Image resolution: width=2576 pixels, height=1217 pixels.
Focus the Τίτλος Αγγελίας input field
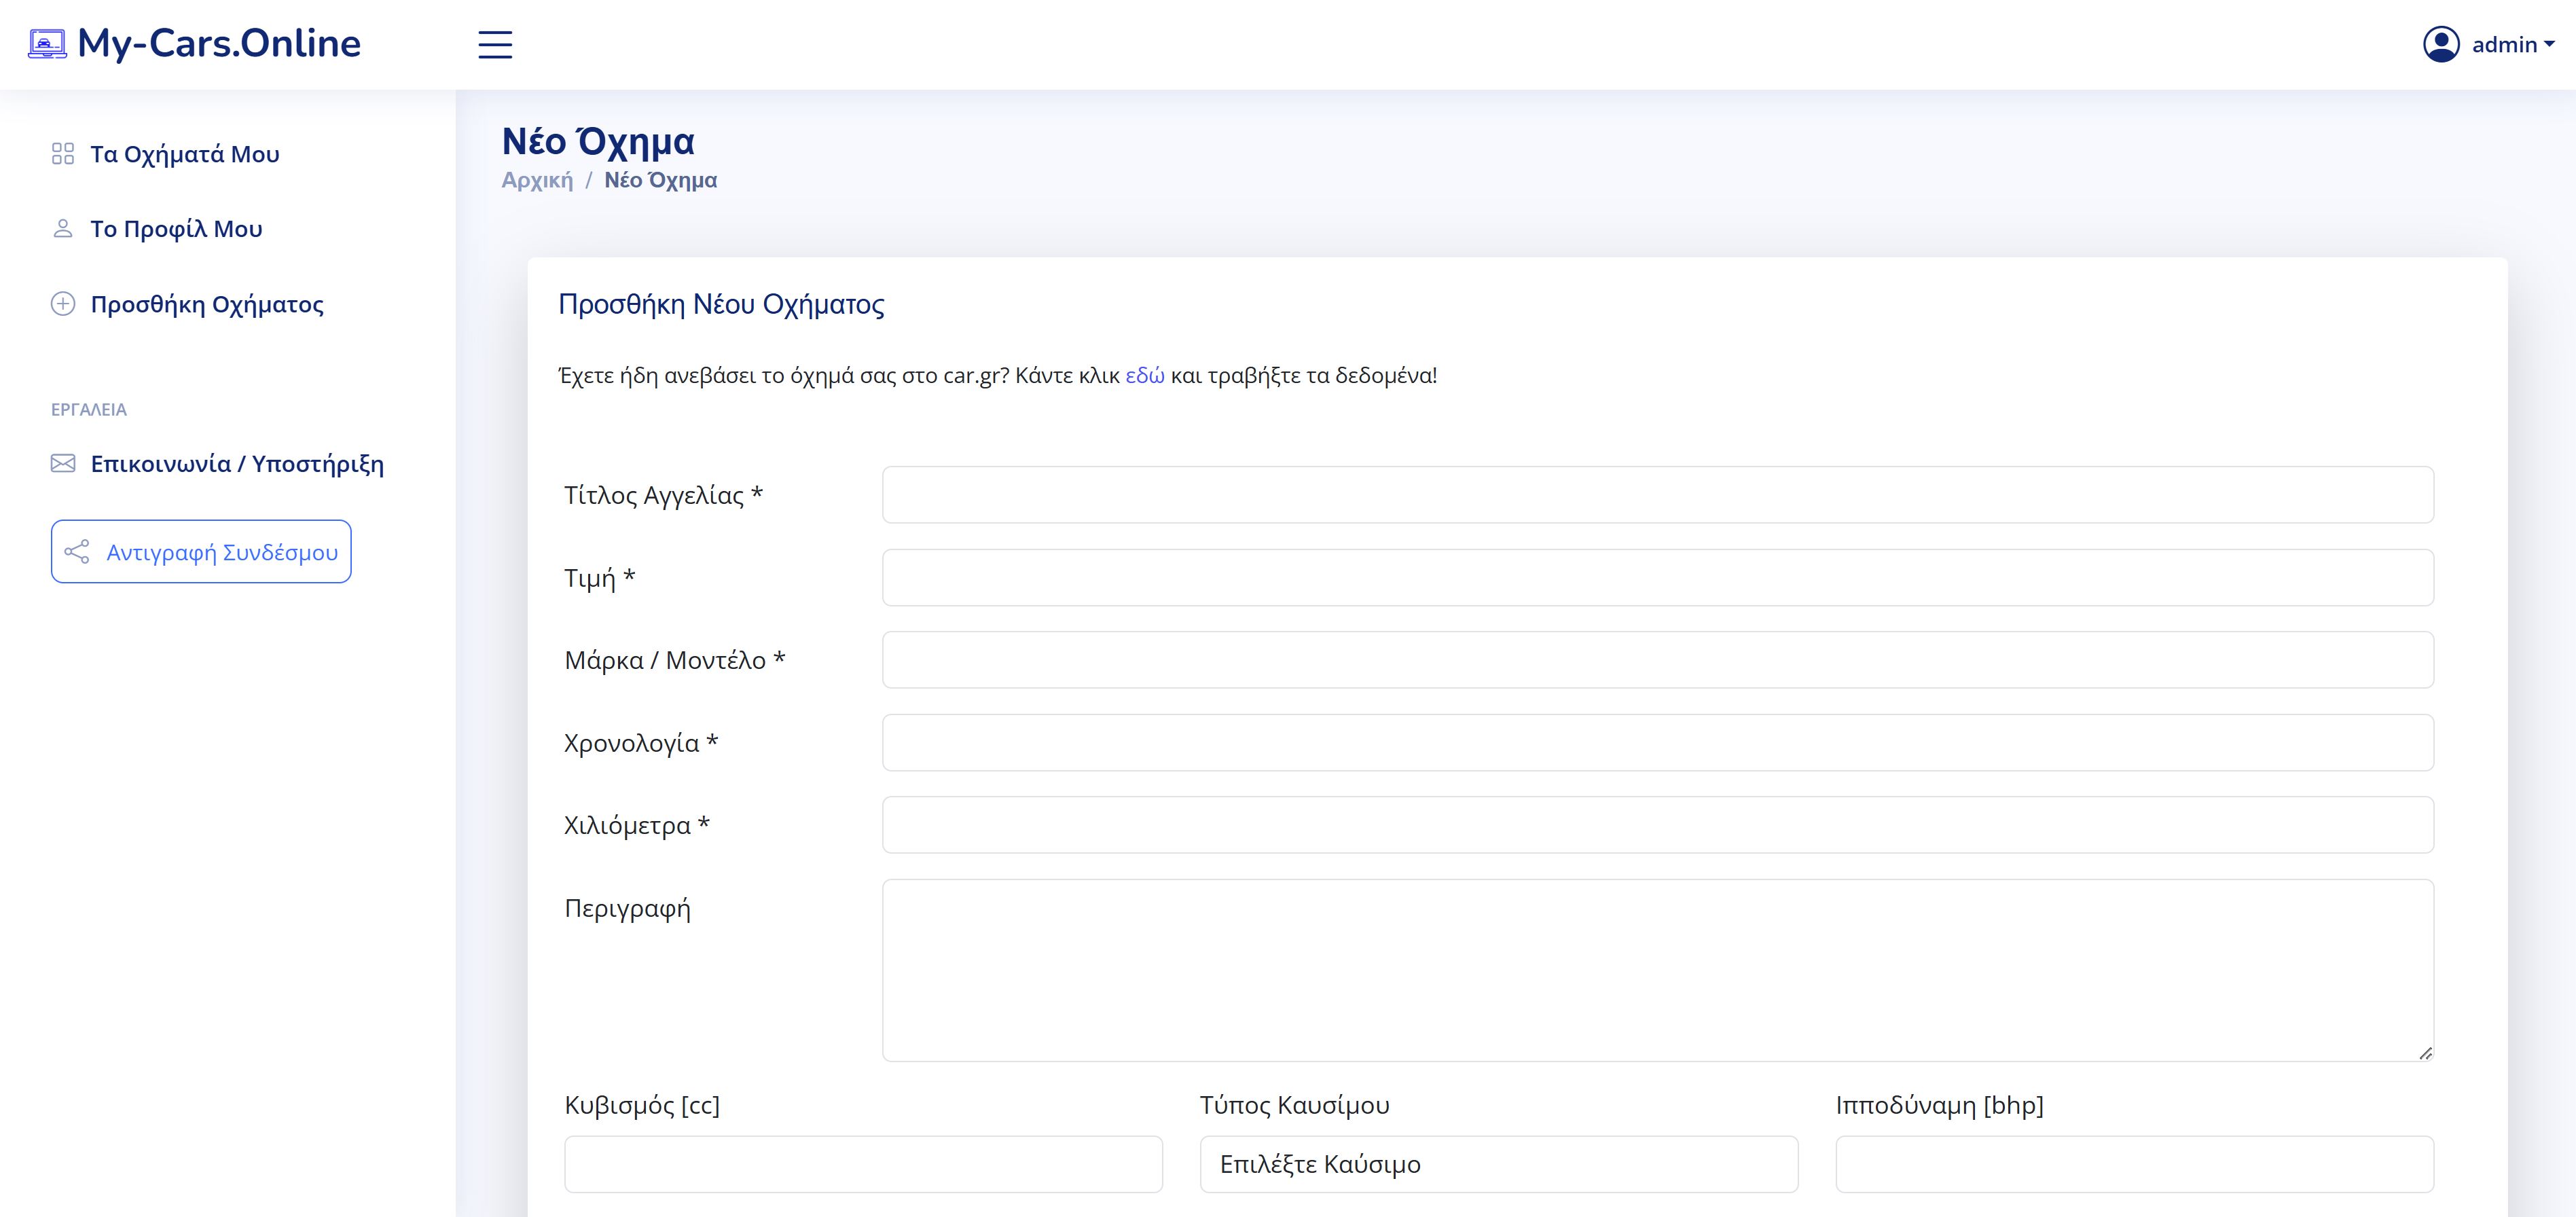tap(1657, 495)
